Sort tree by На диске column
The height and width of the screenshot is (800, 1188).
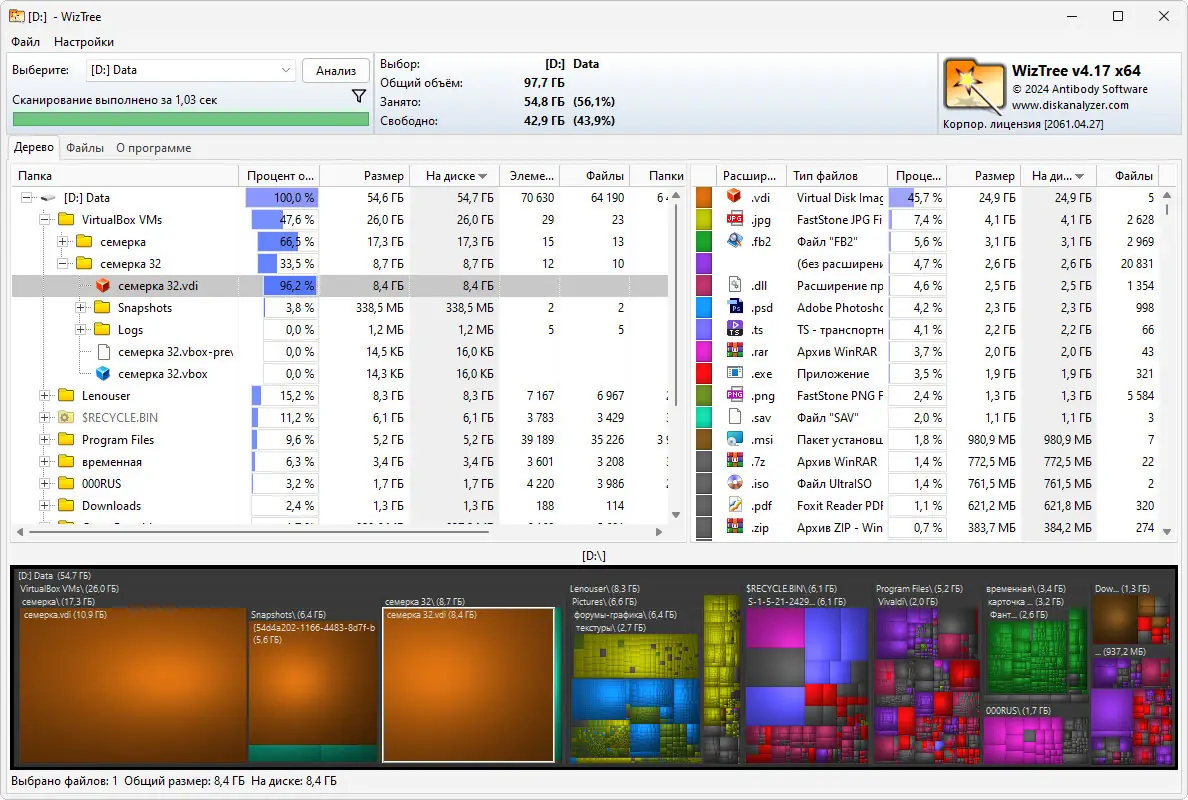point(455,176)
